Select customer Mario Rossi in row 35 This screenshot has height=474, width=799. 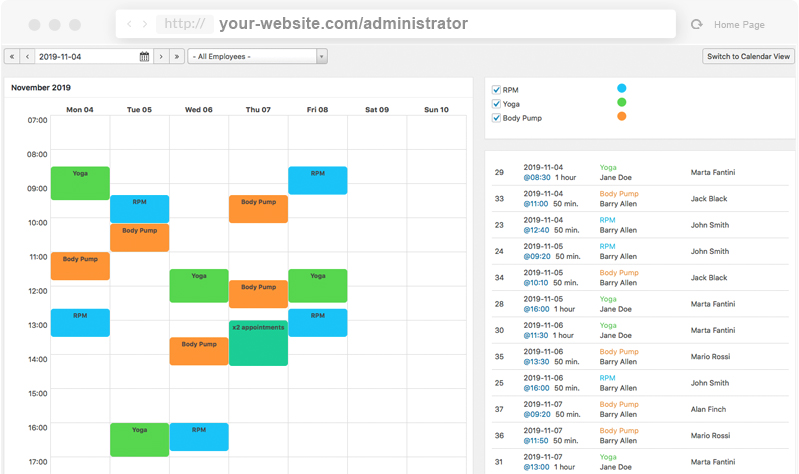[x=710, y=357]
